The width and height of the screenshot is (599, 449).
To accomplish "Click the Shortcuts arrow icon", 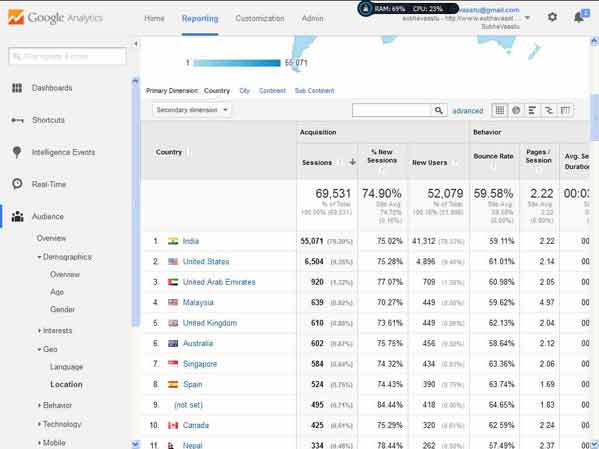I will [x=17, y=120].
